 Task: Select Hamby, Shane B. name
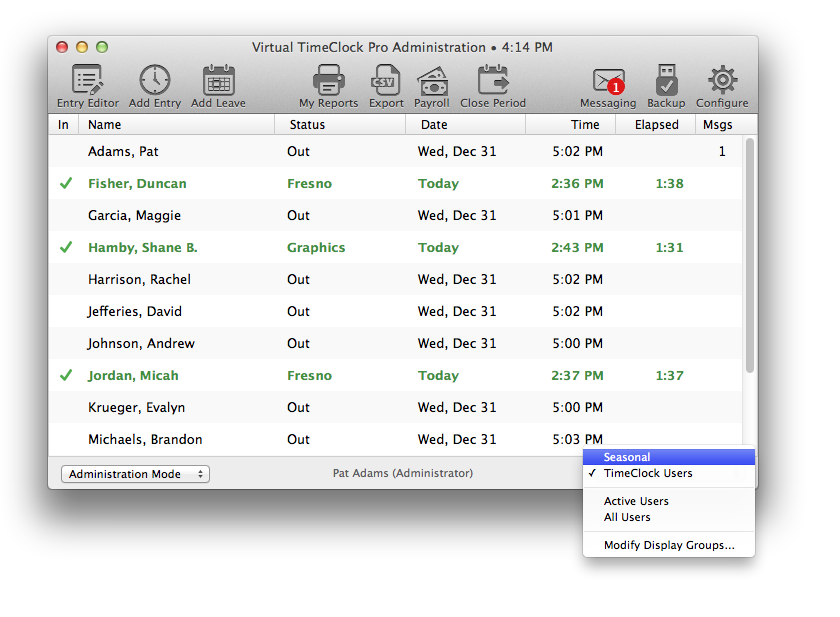click(143, 247)
